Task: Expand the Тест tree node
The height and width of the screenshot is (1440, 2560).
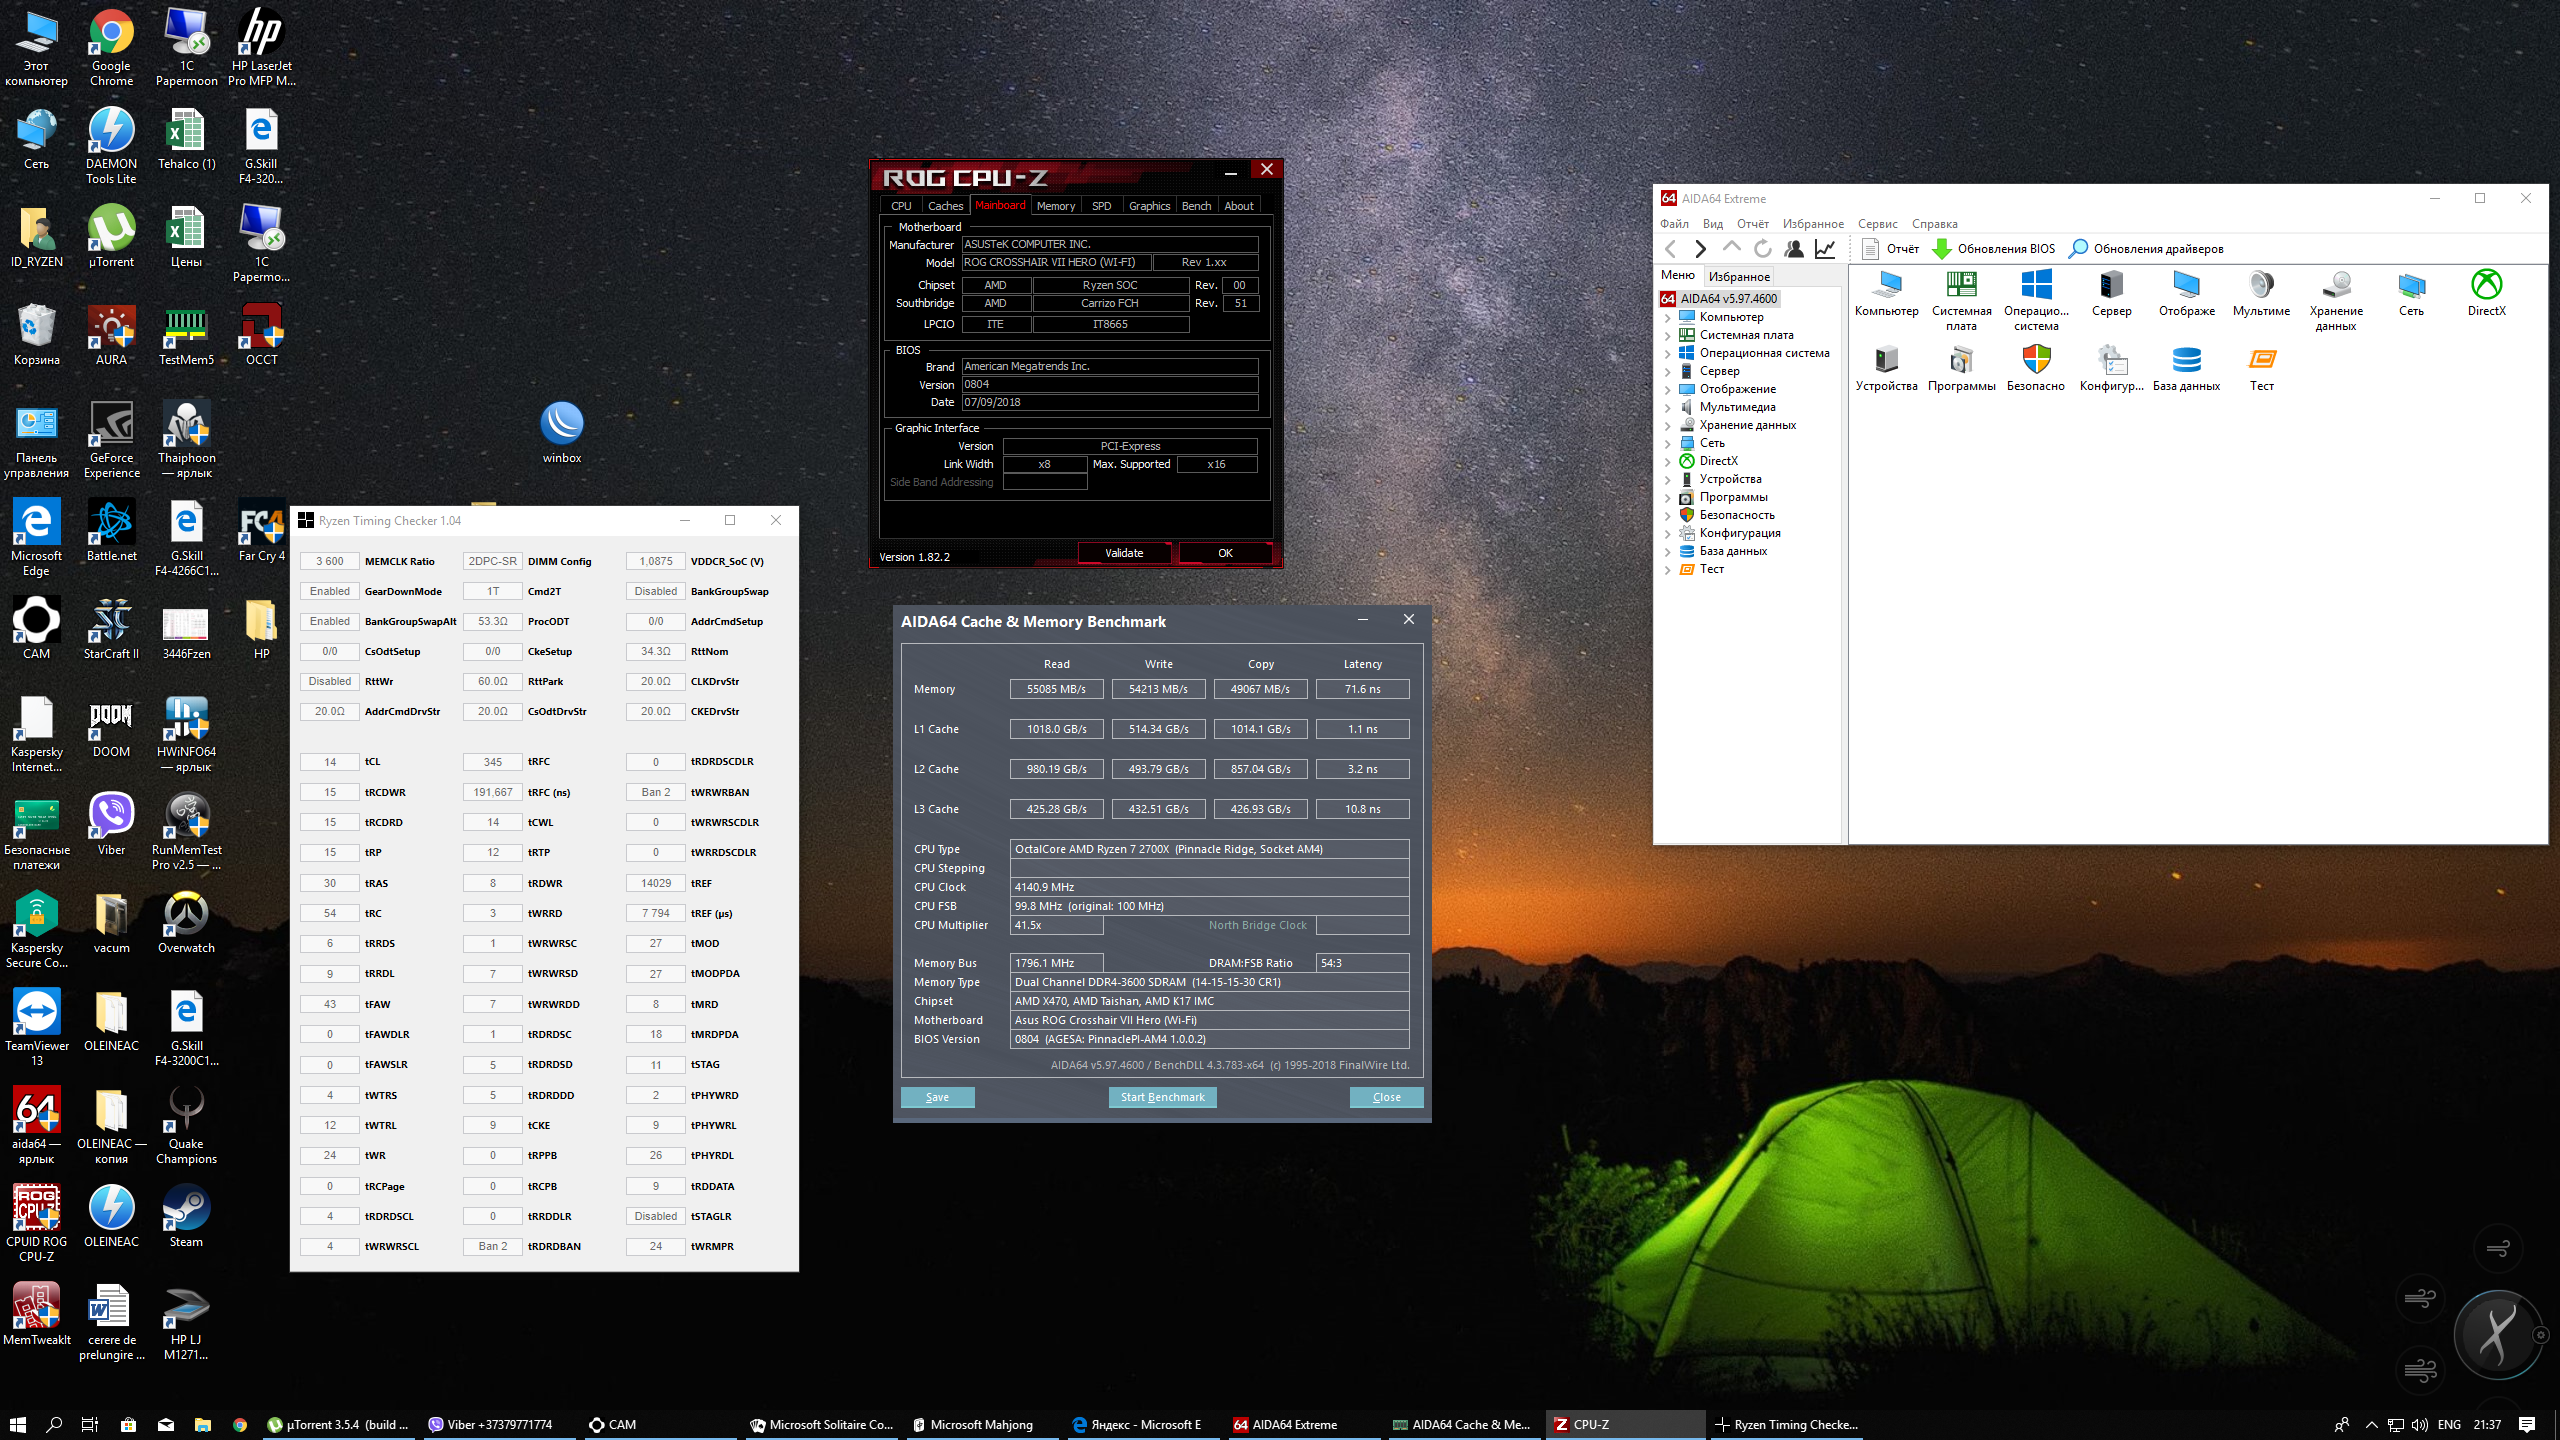Action: pyautogui.click(x=1667, y=570)
